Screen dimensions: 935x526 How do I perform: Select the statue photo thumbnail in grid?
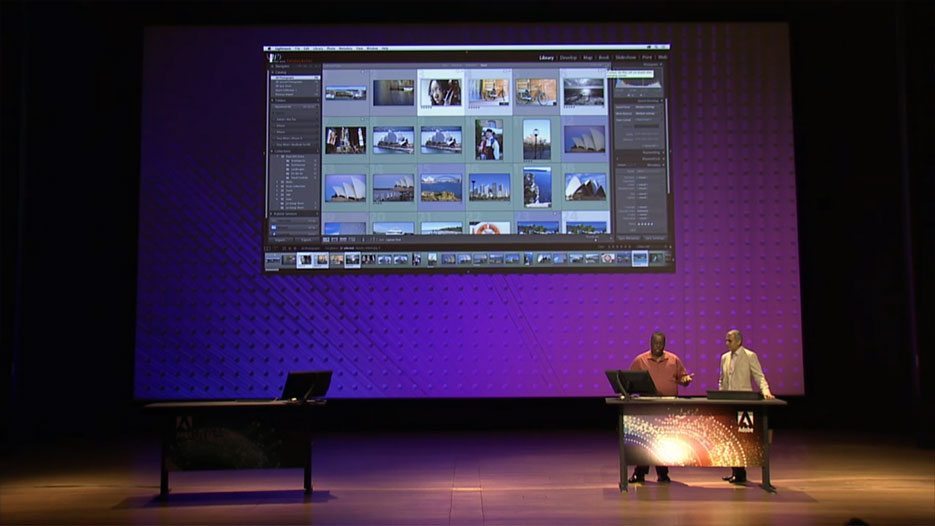pyautogui.click(x=537, y=187)
